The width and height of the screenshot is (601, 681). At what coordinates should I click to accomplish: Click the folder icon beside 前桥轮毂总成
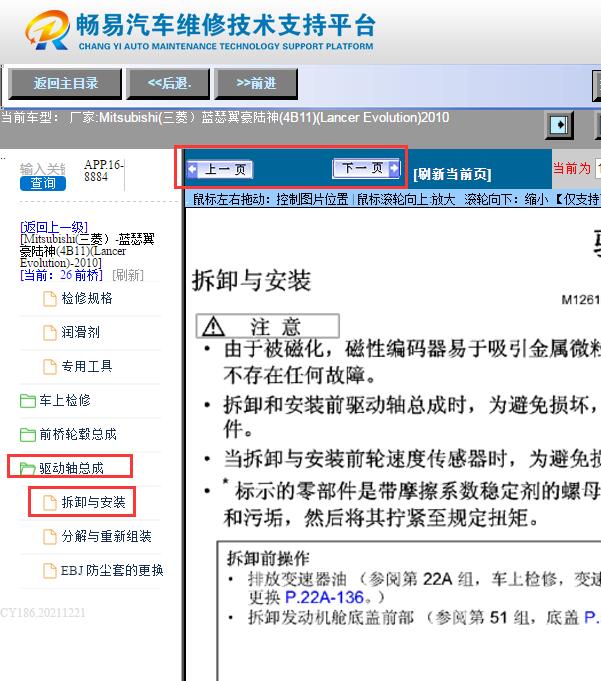(28, 434)
